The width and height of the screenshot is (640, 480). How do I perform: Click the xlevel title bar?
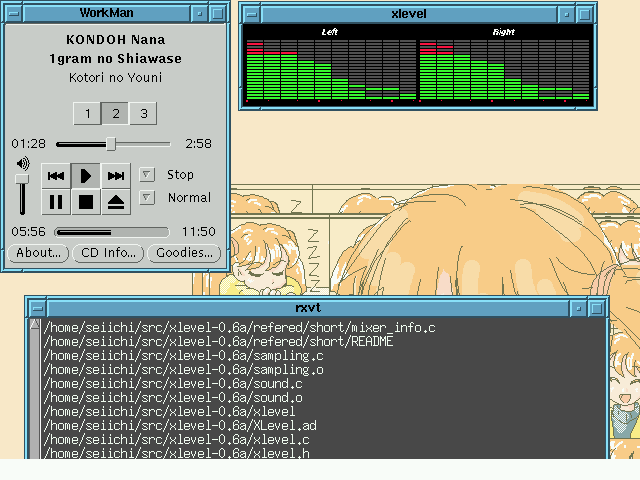[x=409, y=14]
